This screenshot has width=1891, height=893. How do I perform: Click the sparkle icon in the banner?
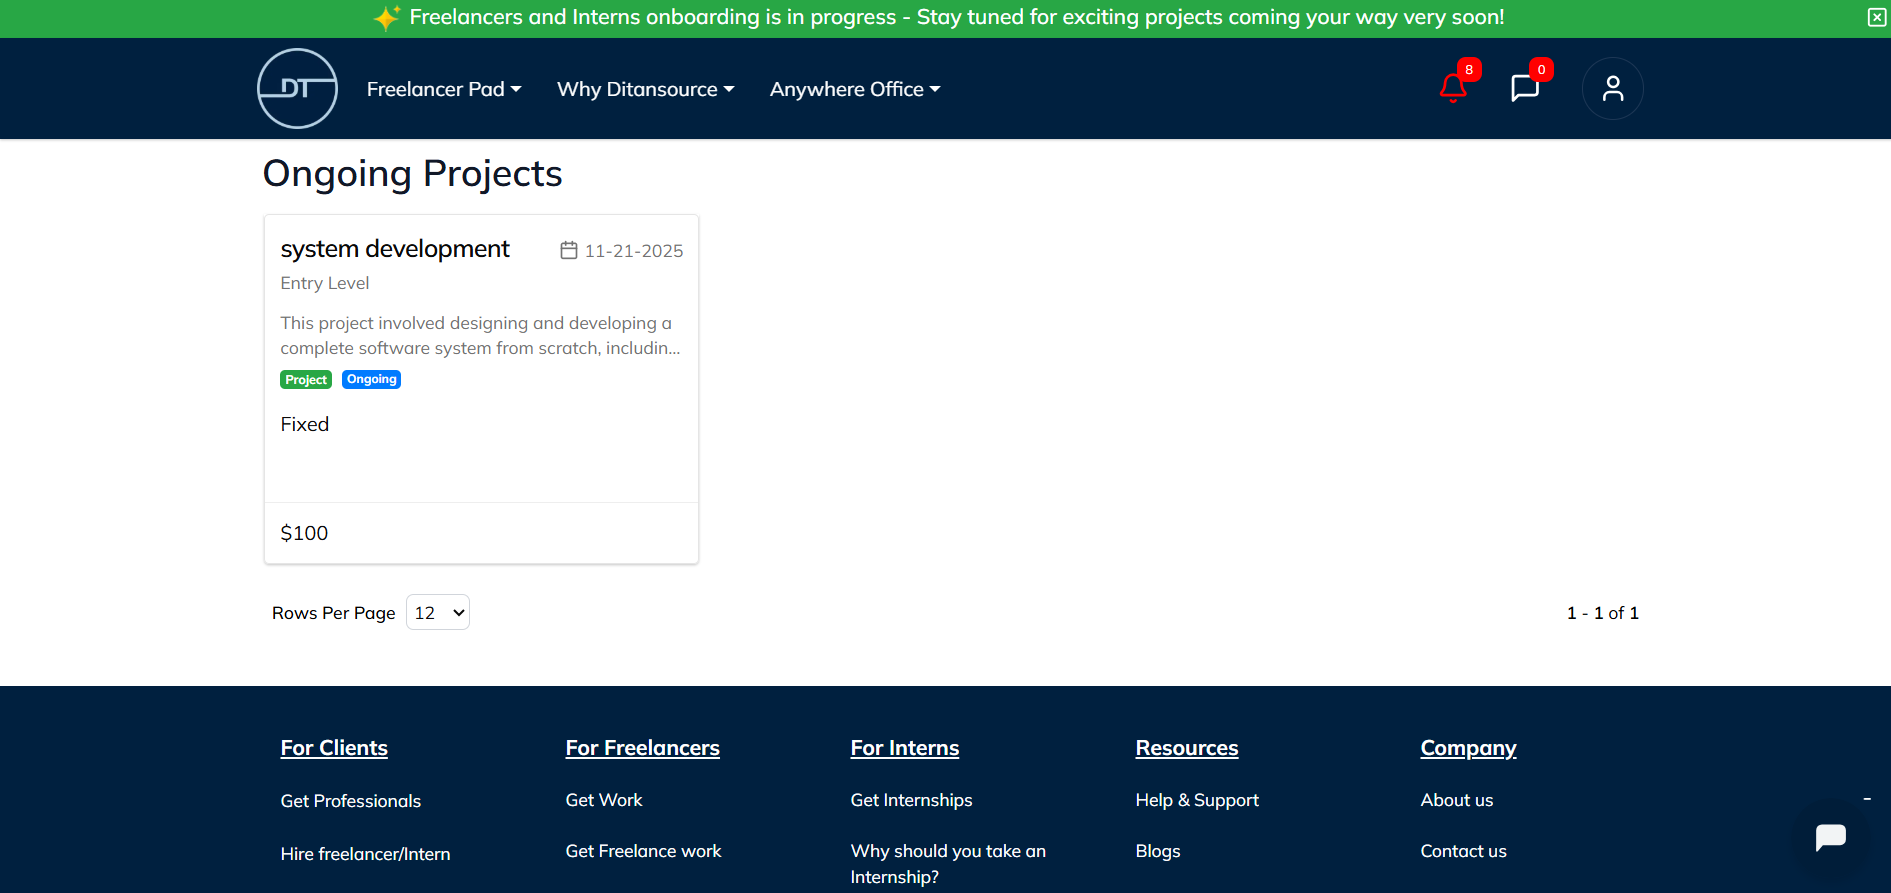pyautogui.click(x=387, y=18)
